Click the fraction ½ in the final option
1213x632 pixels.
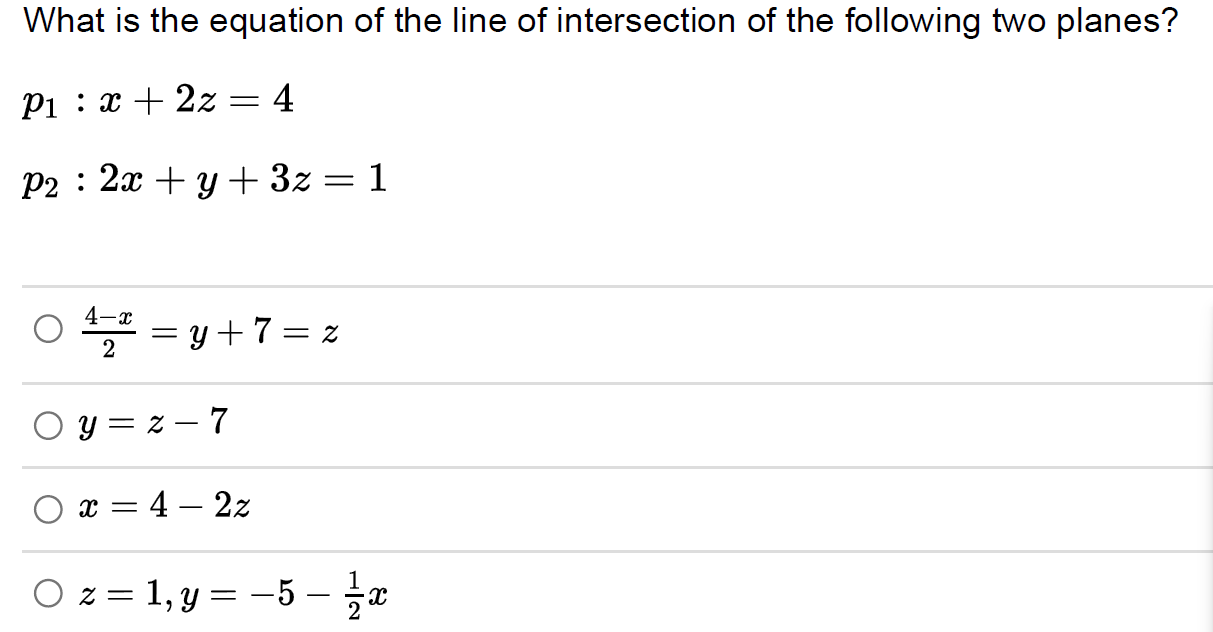point(355,592)
